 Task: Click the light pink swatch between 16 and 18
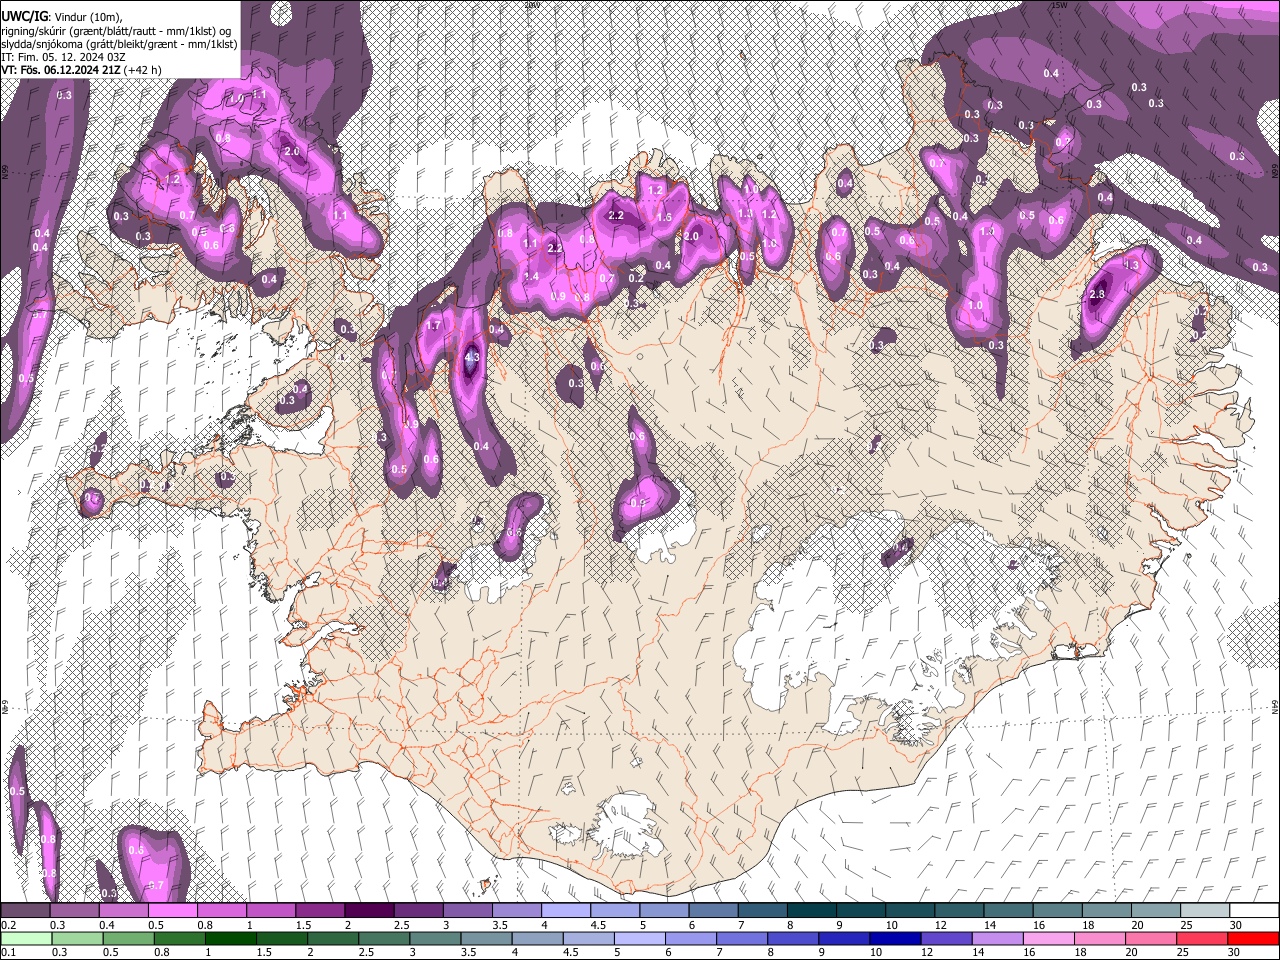point(1049,938)
